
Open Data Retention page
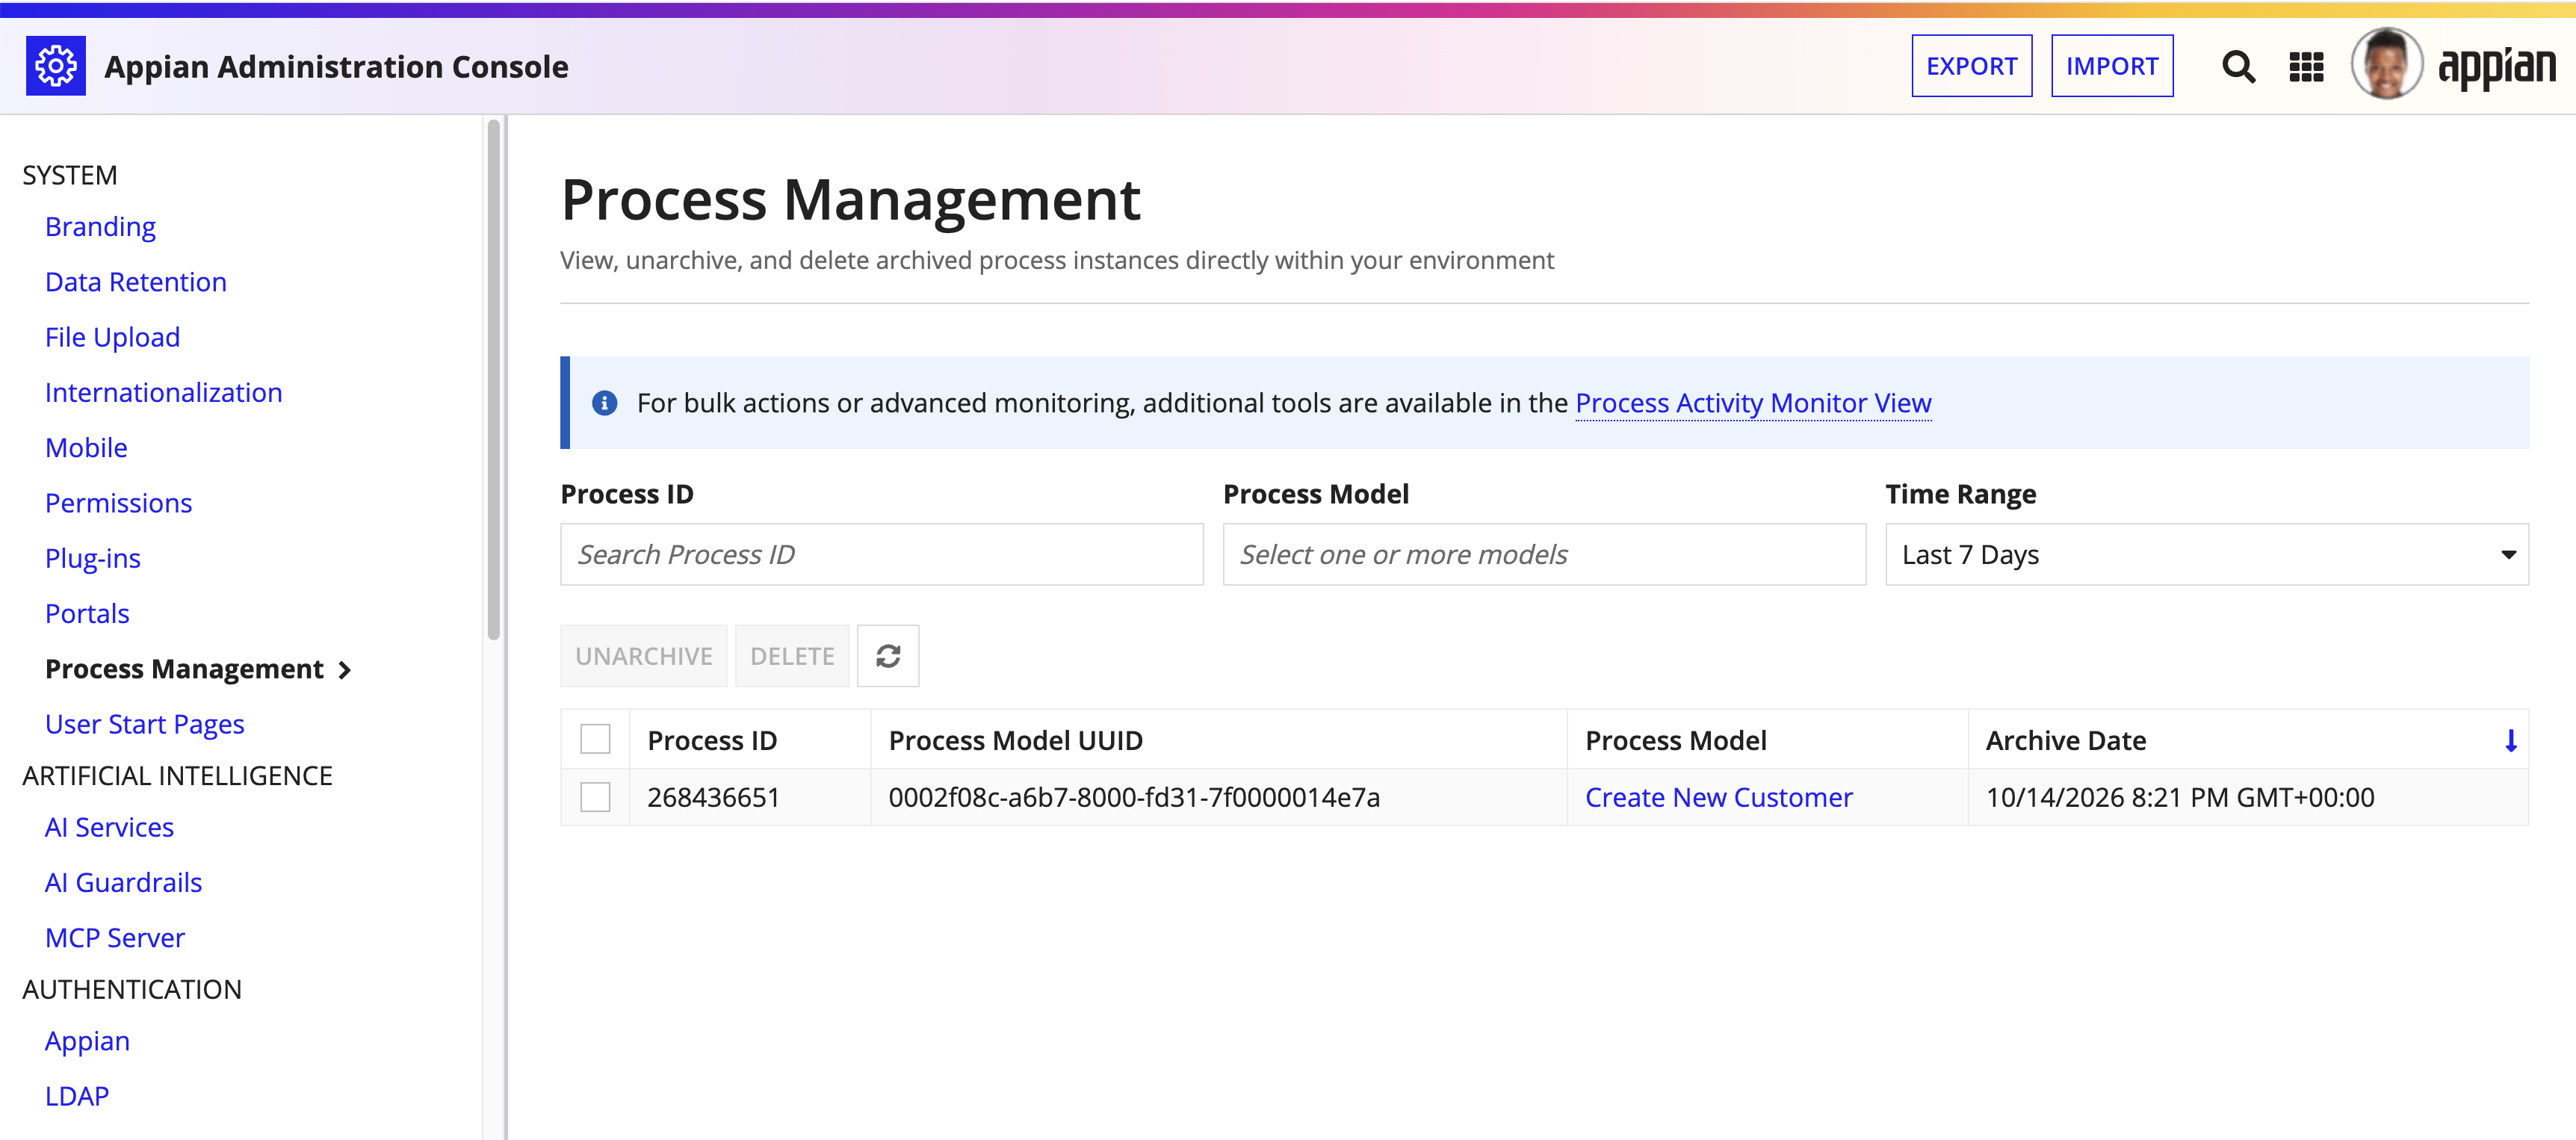coord(136,282)
